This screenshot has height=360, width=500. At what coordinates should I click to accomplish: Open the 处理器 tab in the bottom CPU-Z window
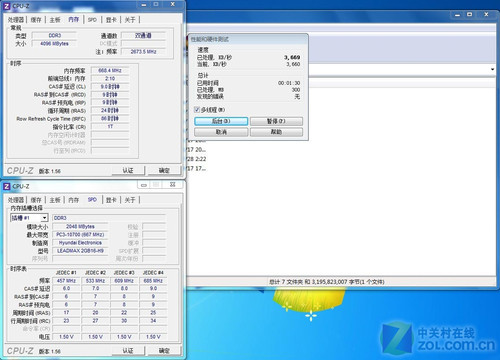coord(16,200)
